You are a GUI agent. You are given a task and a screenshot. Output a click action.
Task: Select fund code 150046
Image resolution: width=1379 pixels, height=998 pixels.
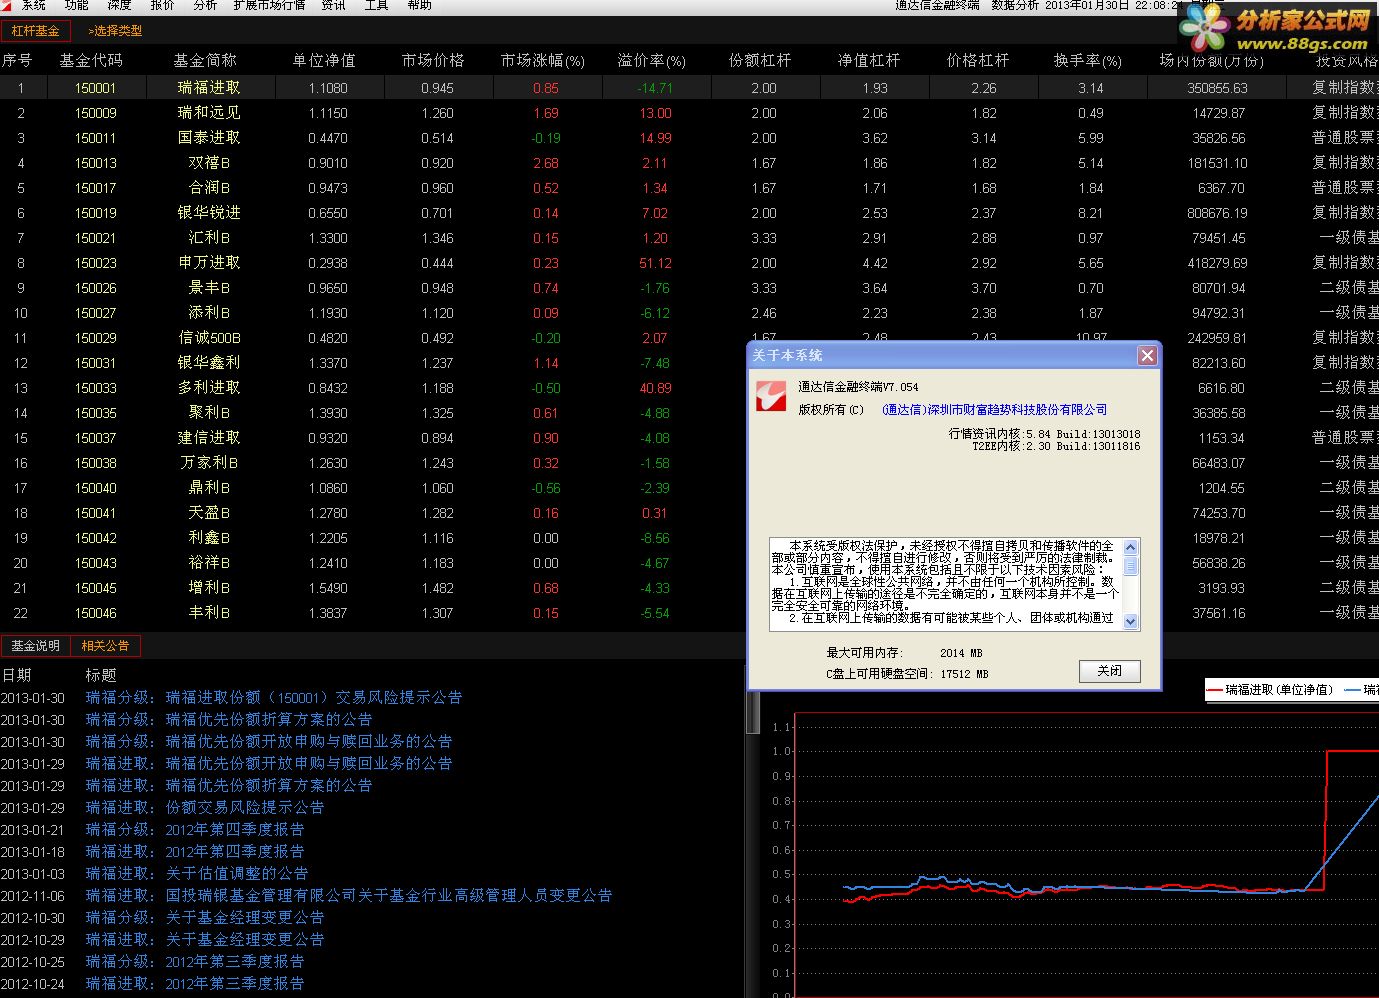(x=96, y=613)
